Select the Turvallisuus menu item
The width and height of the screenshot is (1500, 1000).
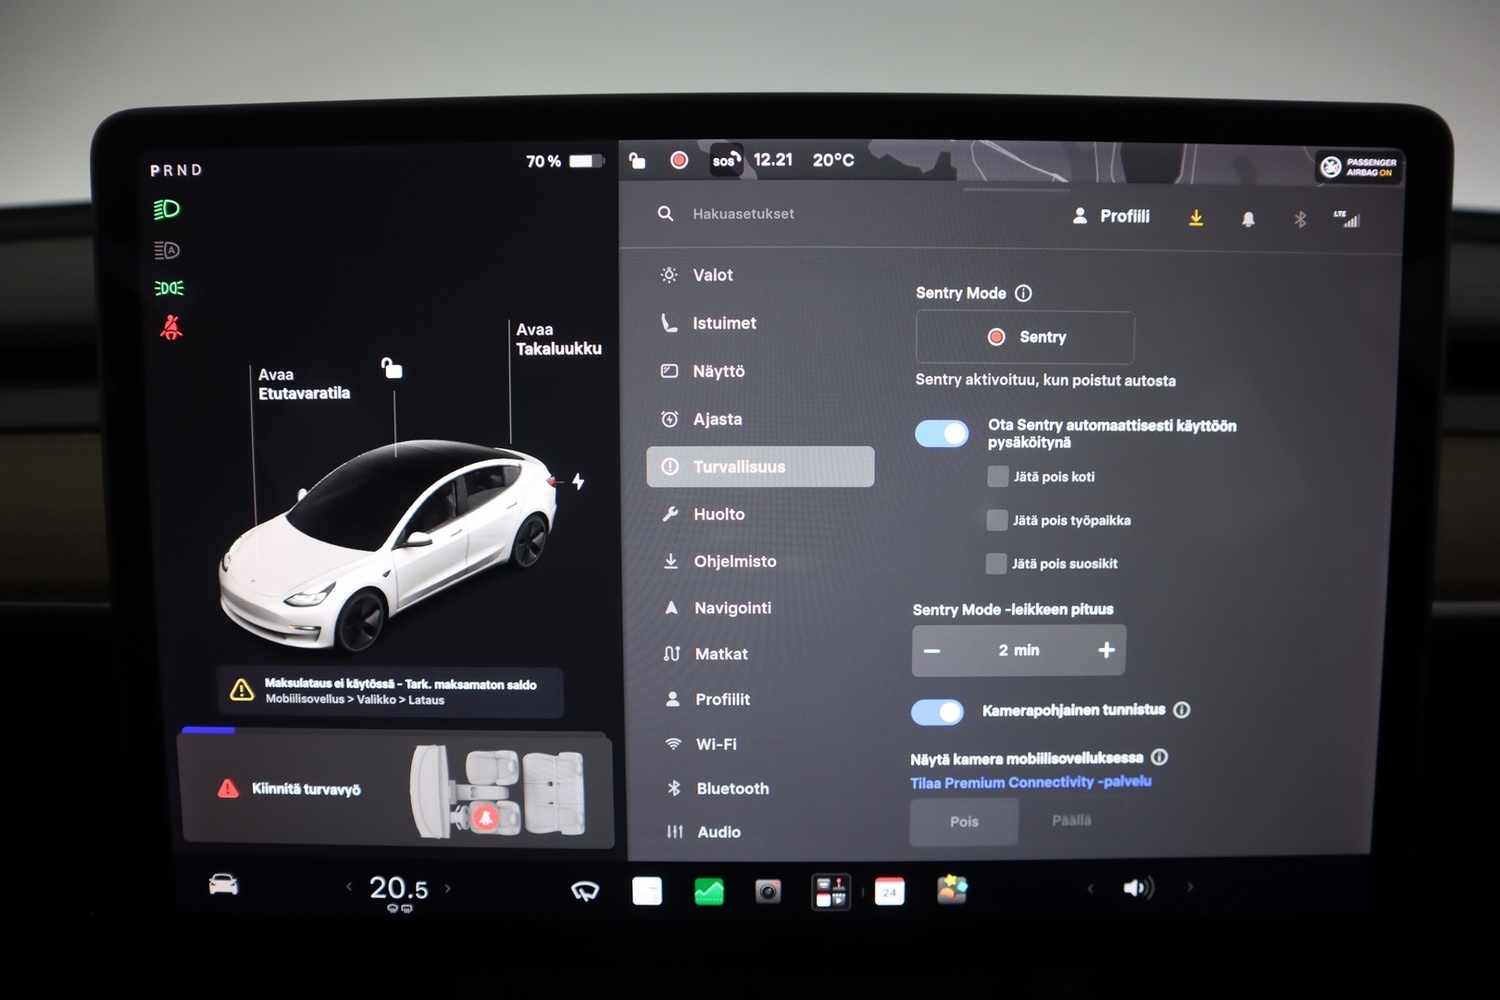760,467
